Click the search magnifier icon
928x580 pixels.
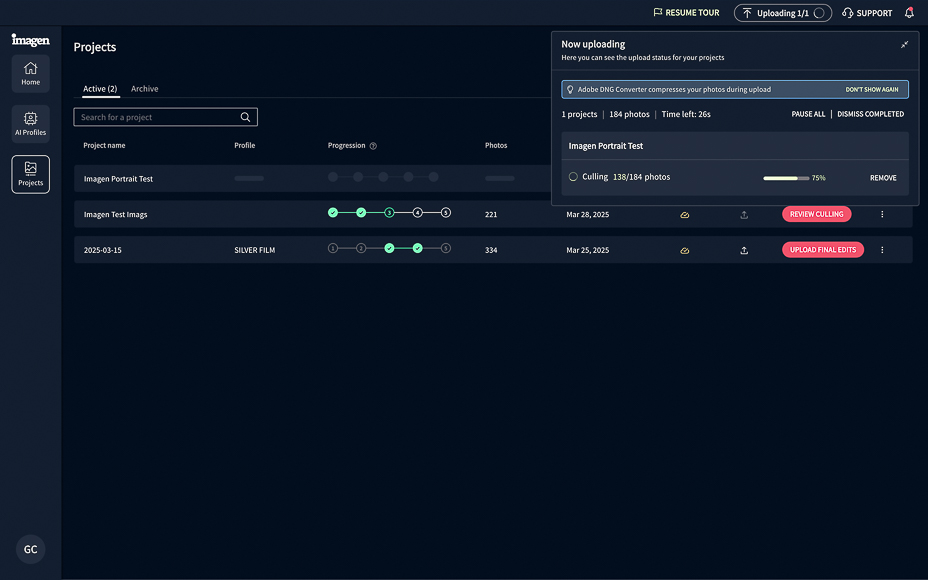tap(245, 117)
